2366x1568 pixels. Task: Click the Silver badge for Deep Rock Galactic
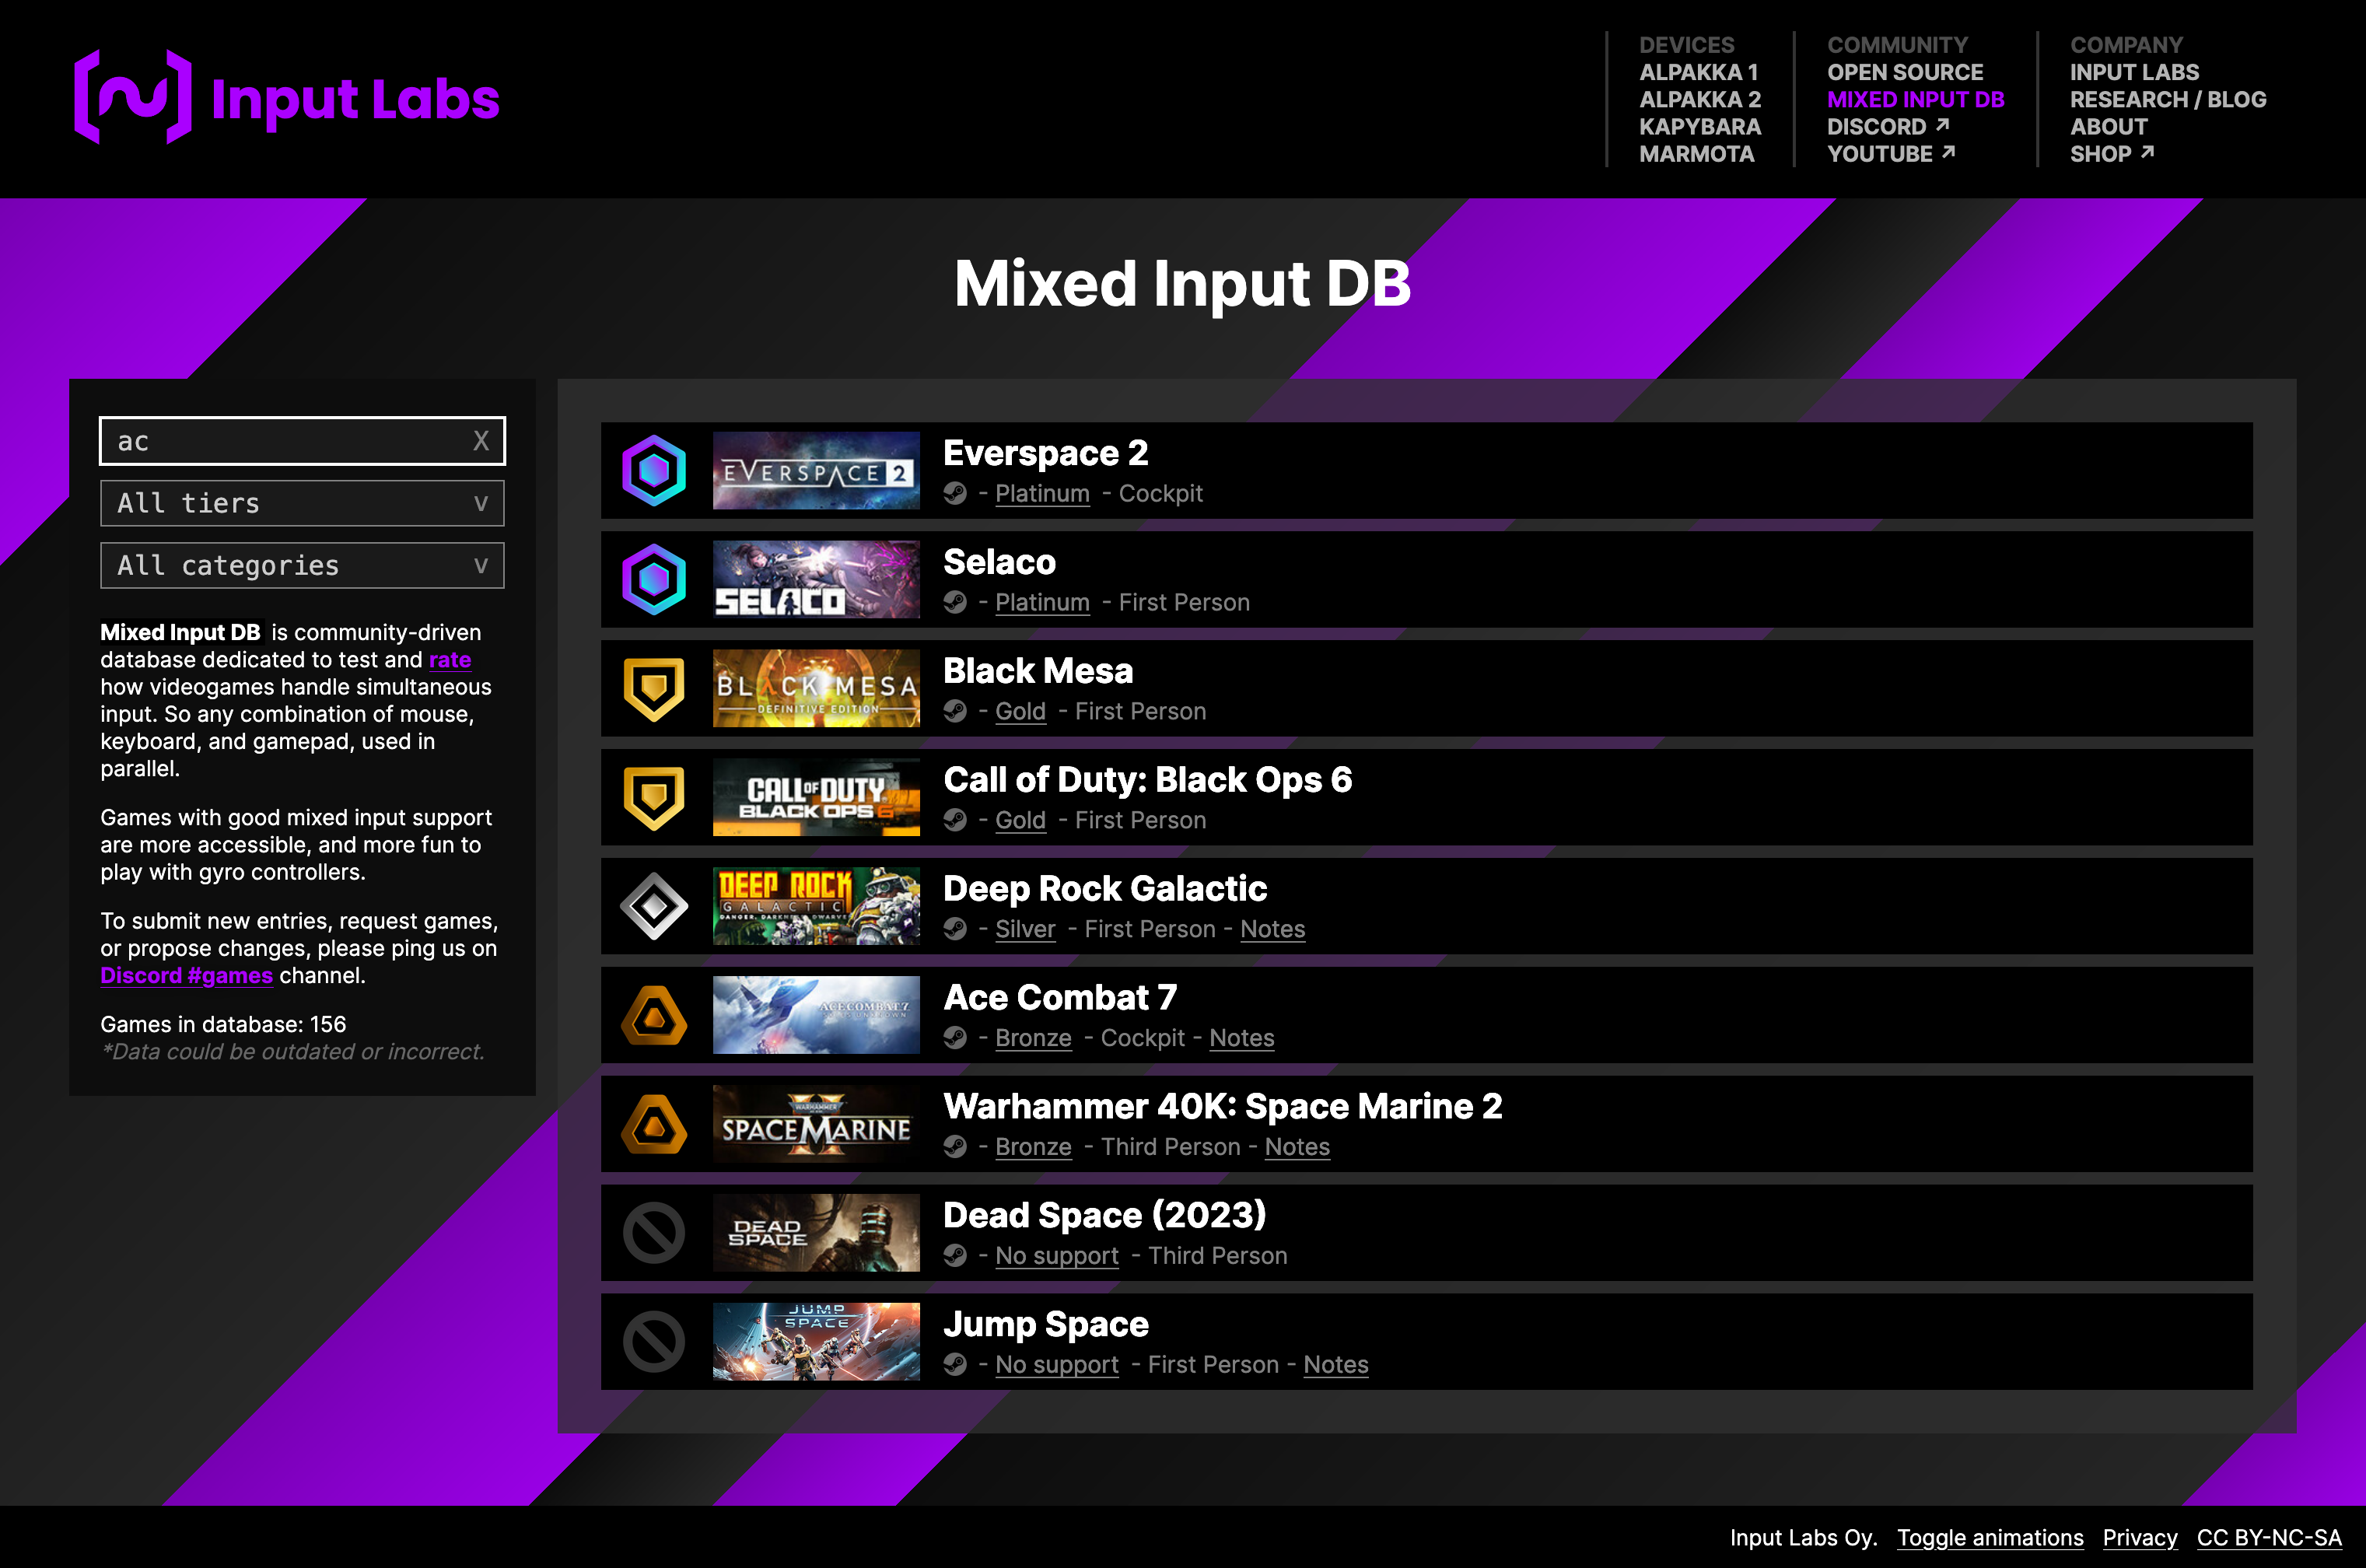[654, 906]
